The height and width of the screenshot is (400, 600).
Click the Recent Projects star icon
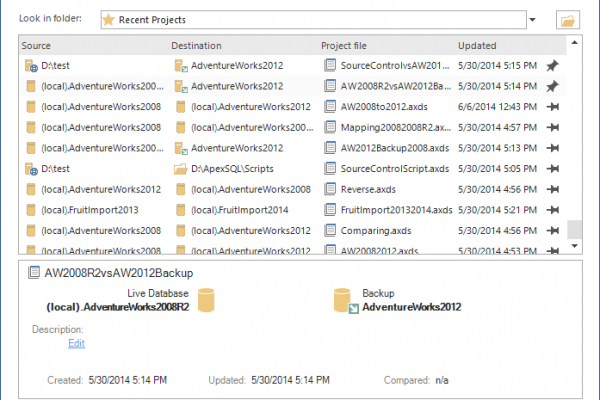[x=109, y=20]
